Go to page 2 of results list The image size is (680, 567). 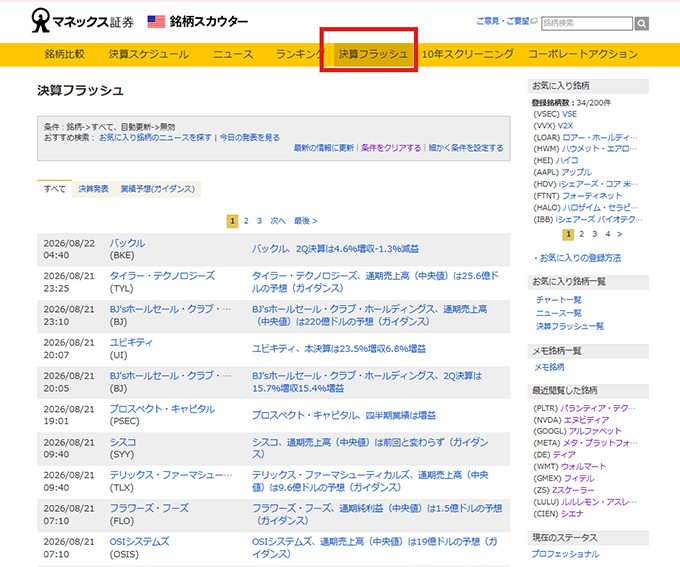246,221
